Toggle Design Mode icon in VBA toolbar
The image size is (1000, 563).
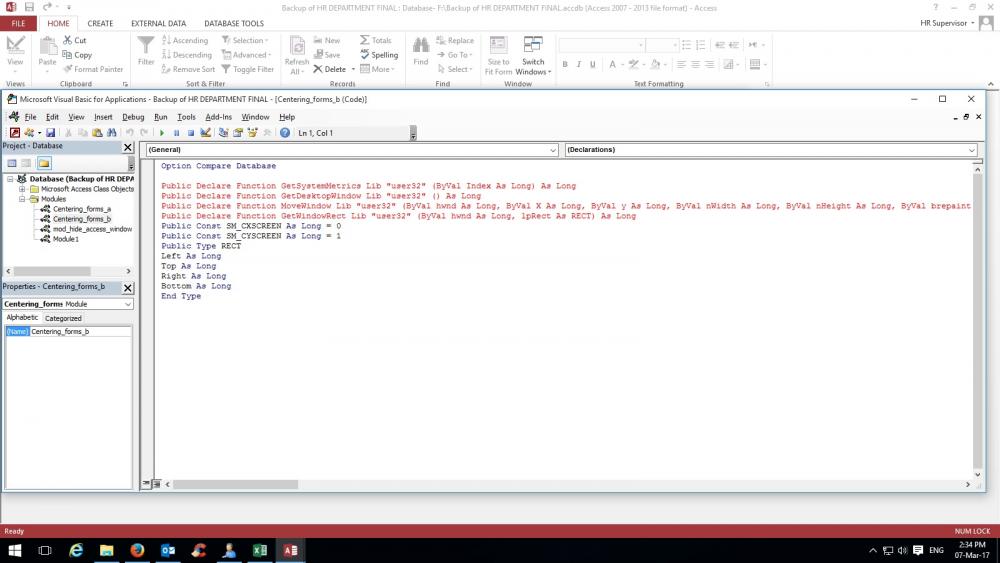tap(205, 133)
